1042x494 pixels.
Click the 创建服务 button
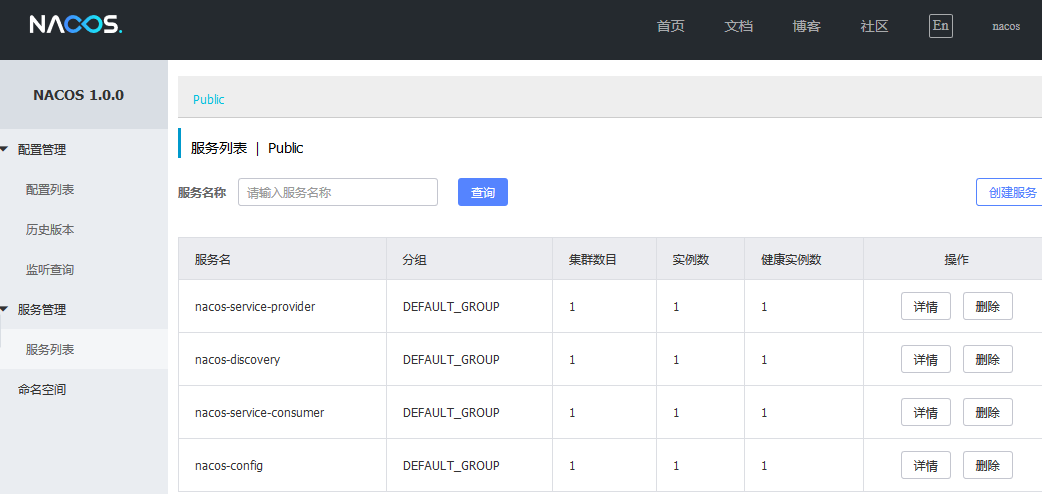click(1009, 192)
